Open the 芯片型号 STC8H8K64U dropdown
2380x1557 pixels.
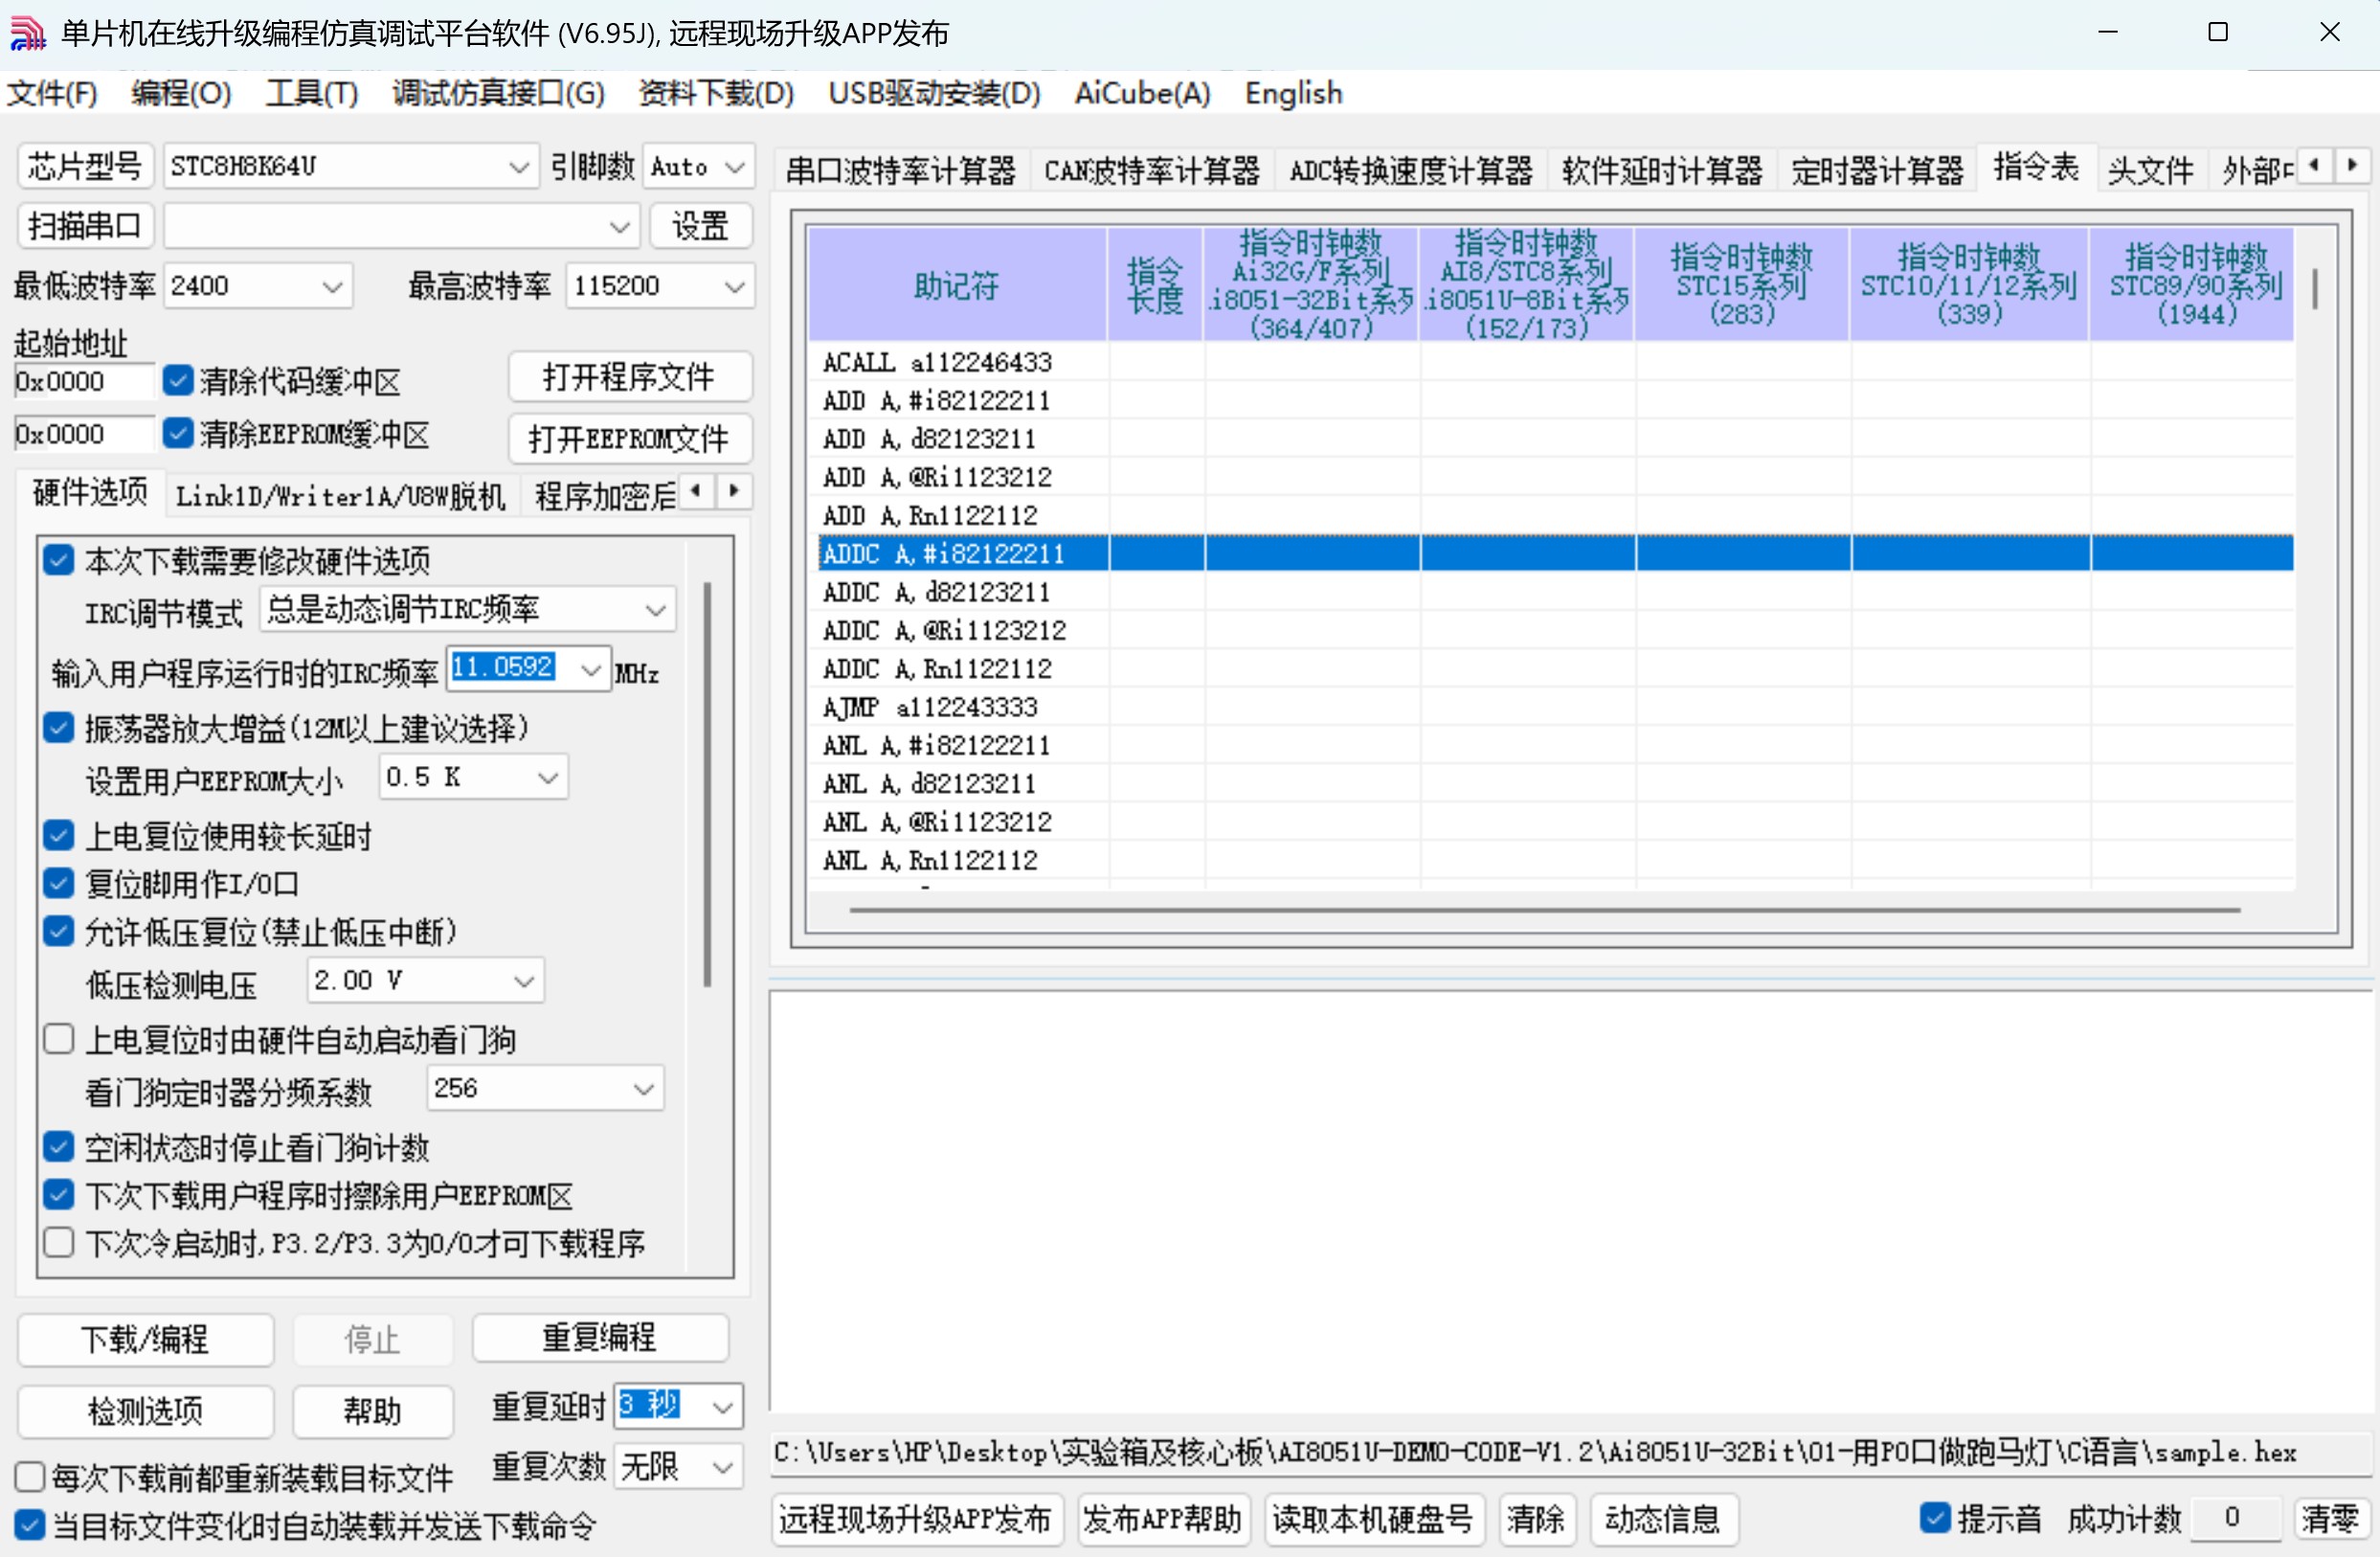(x=517, y=167)
